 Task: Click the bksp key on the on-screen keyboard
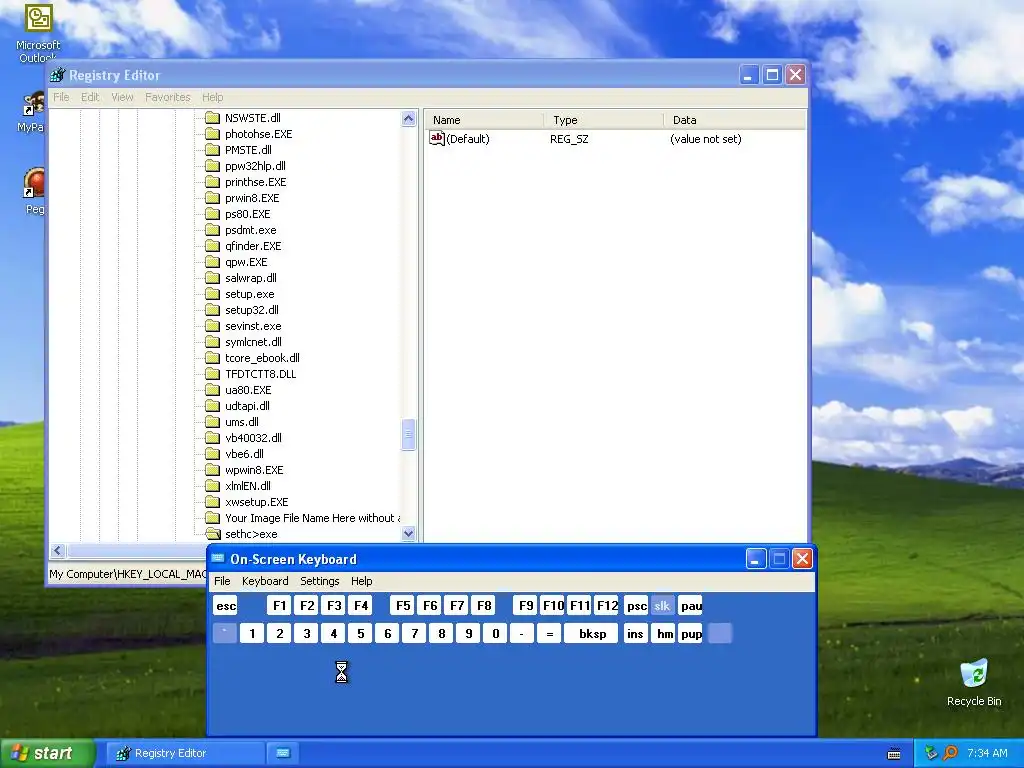pyautogui.click(x=591, y=633)
